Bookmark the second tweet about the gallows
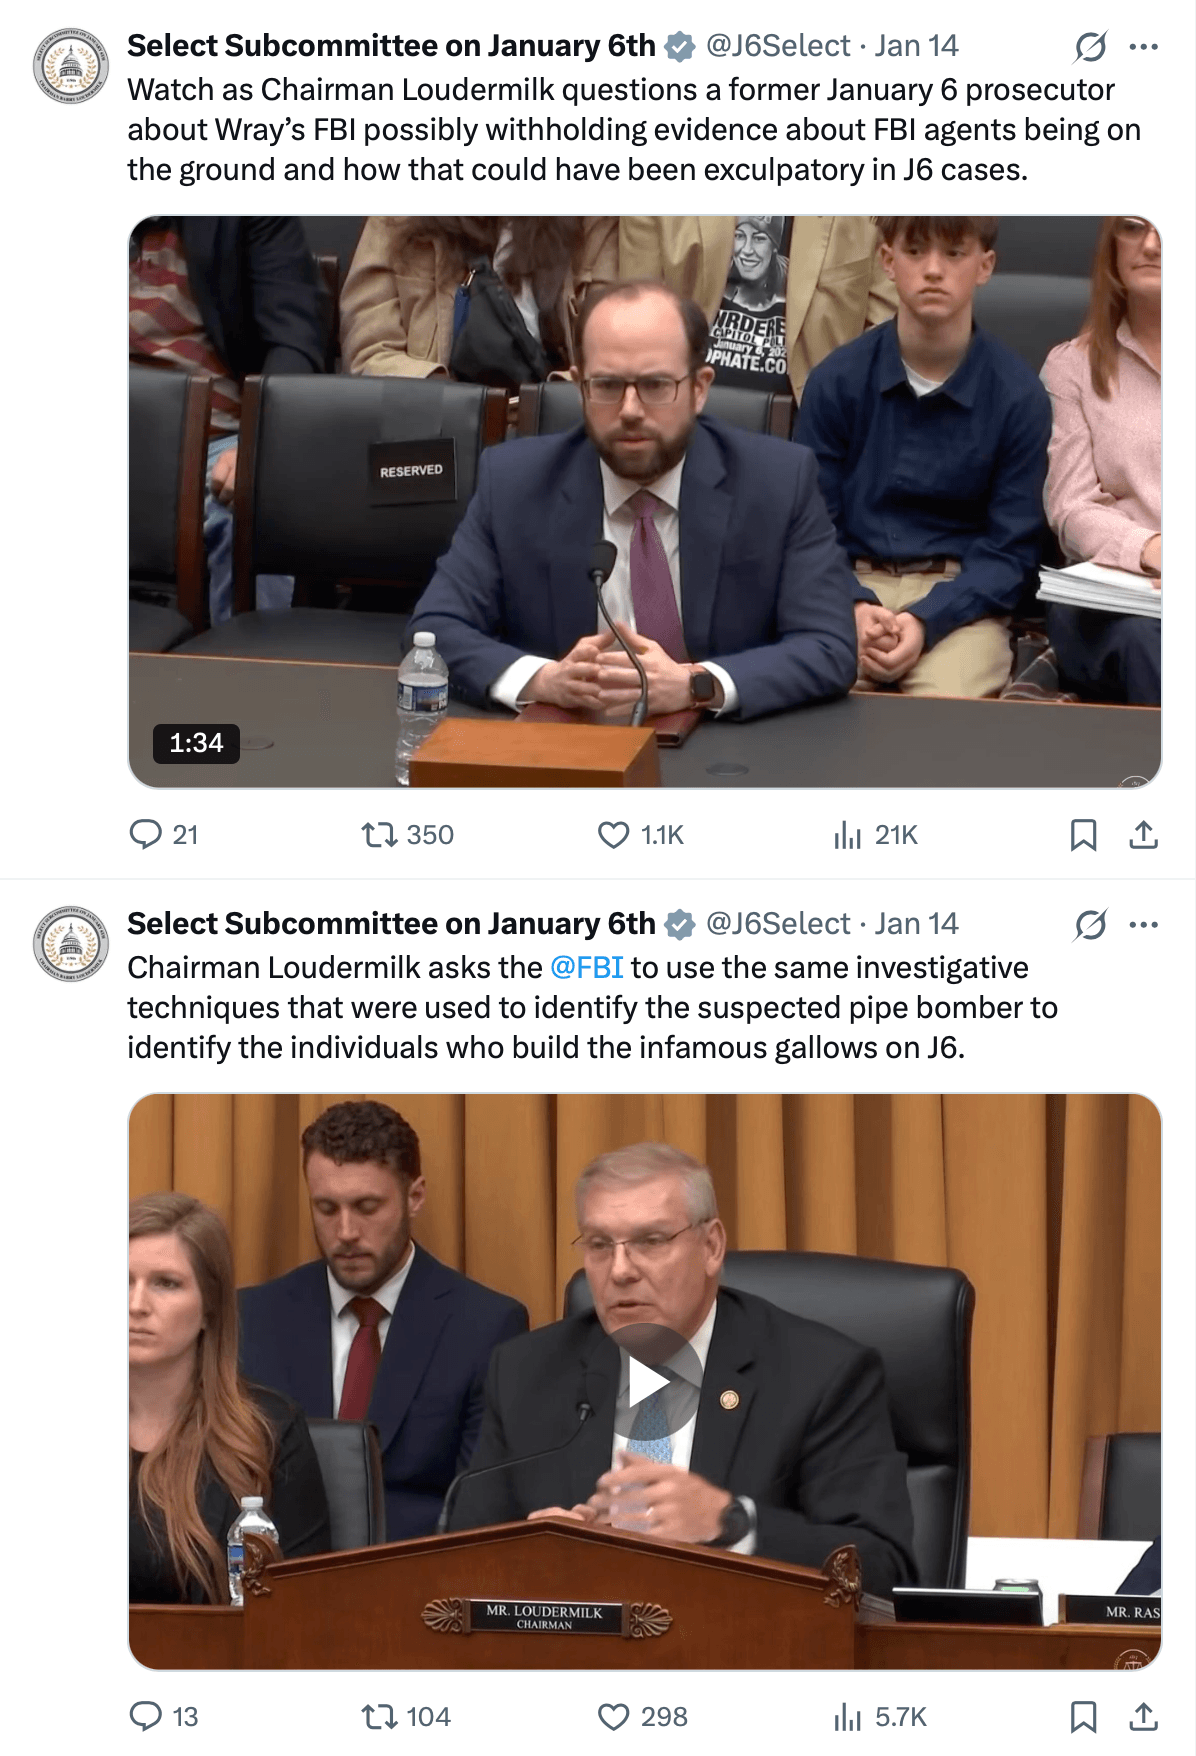Image resolution: width=1196 pixels, height=1756 pixels. 1083,1716
